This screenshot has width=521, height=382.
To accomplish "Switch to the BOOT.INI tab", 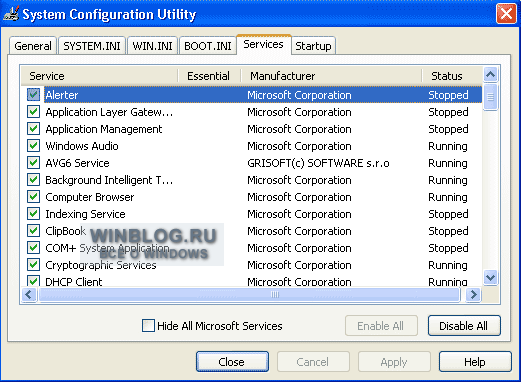I will (x=208, y=46).
